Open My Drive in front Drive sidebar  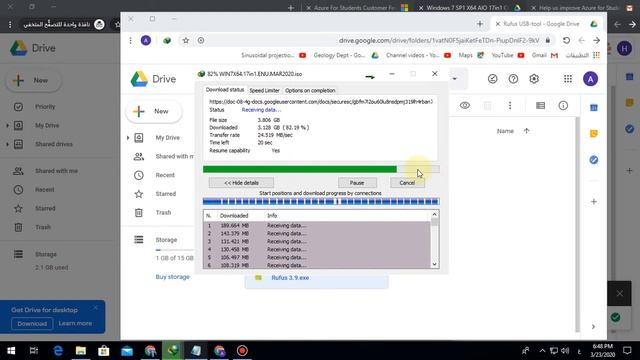167,138
